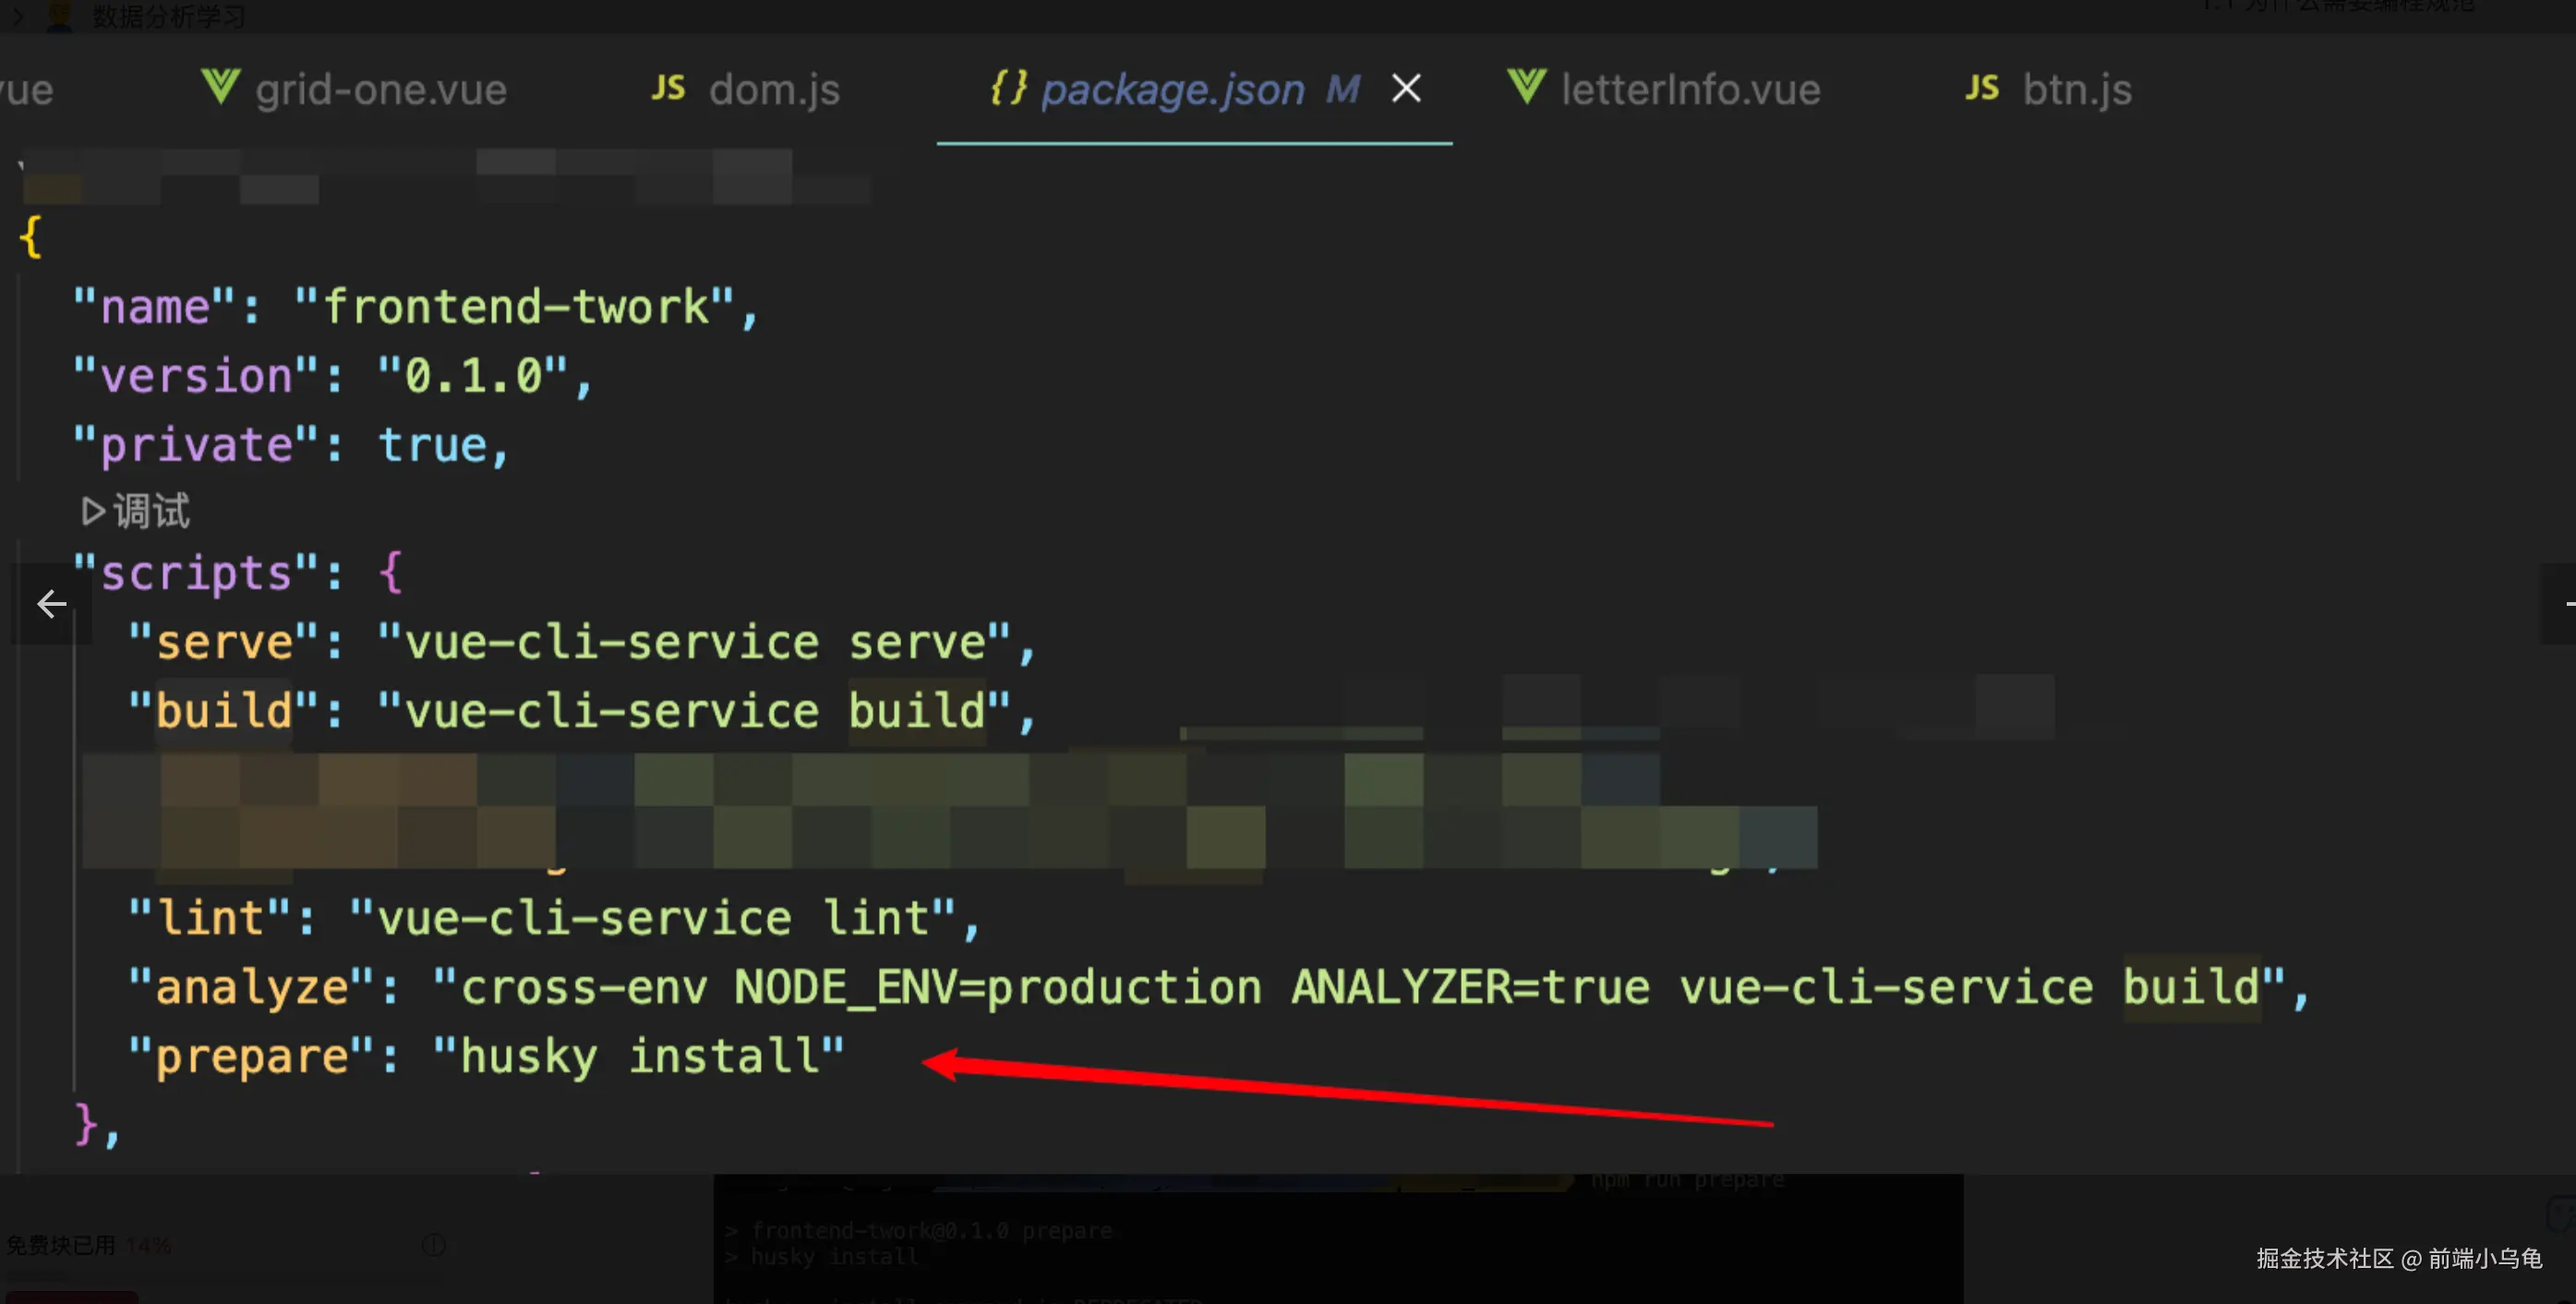Expand the breadcrumb chevron at top left
This screenshot has width=2576, height=1304.
tap(17, 16)
